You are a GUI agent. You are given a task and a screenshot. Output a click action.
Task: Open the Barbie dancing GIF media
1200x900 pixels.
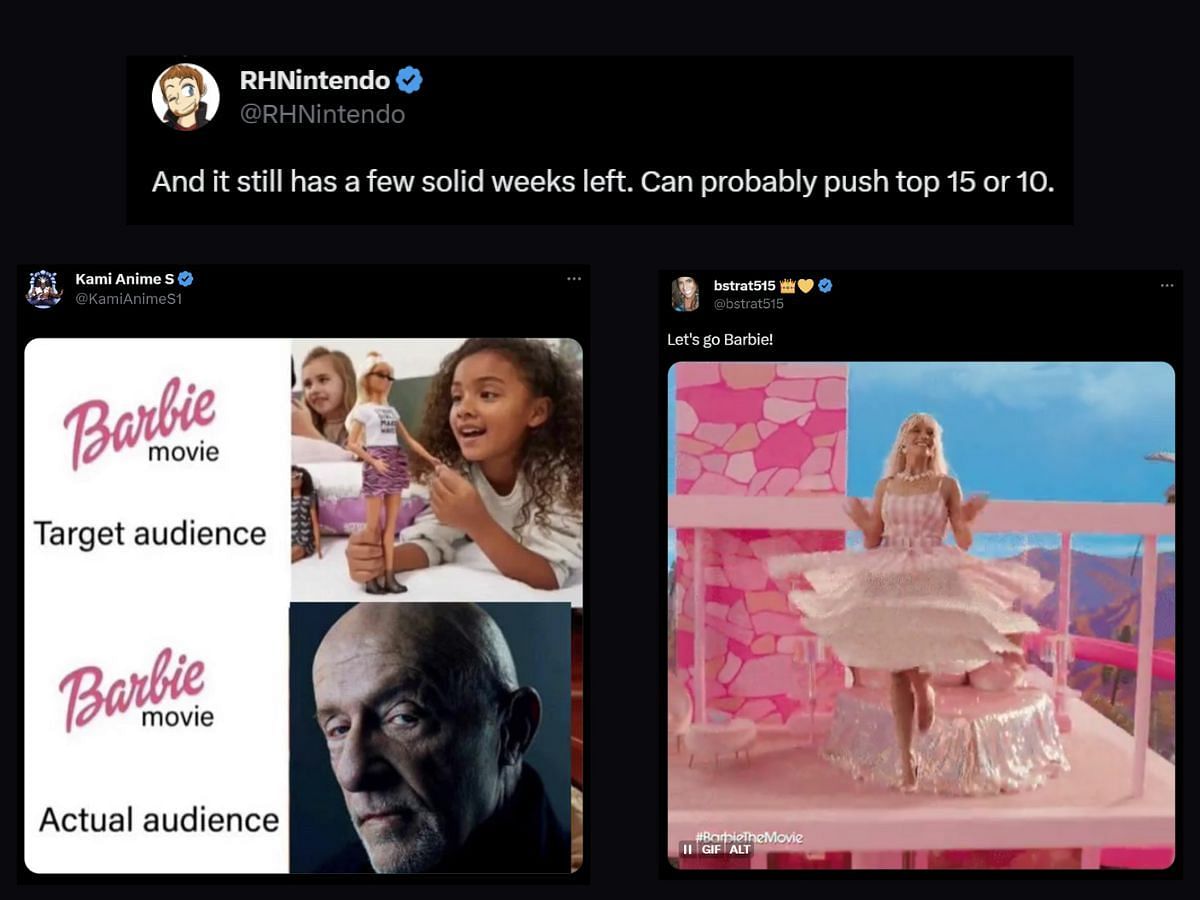[x=921, y=615]
